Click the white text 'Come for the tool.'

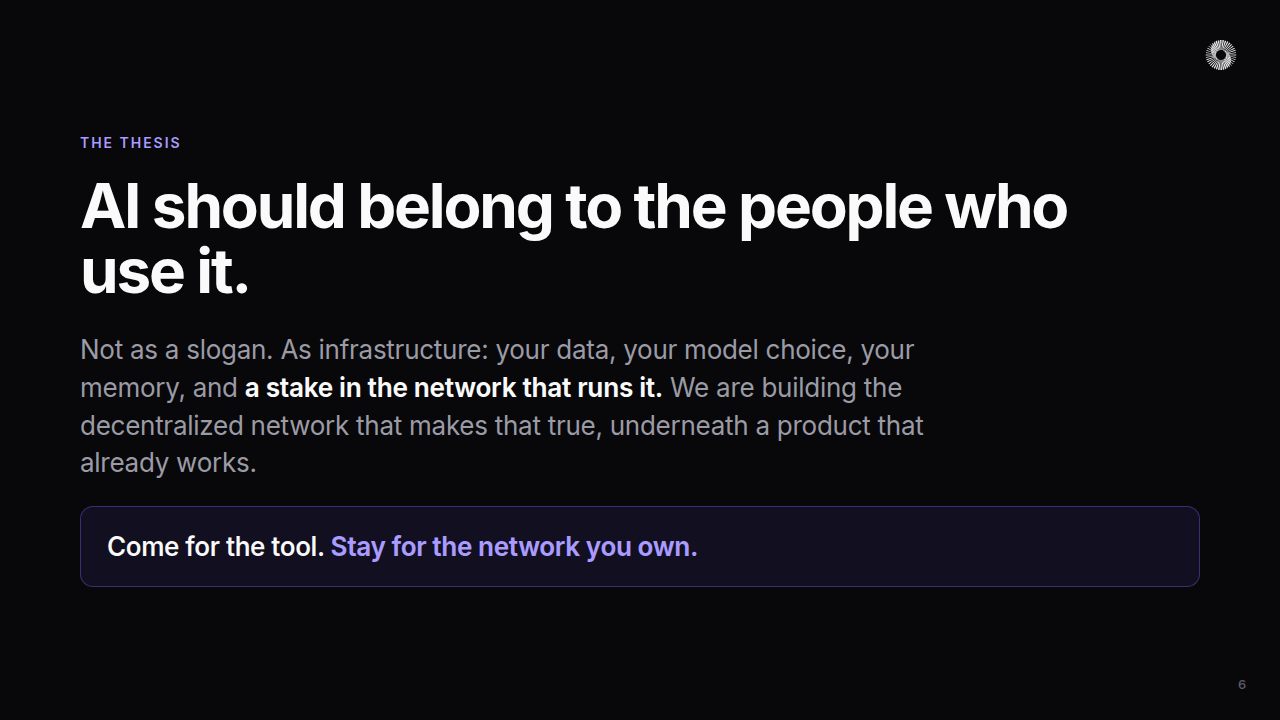point(215,547)
